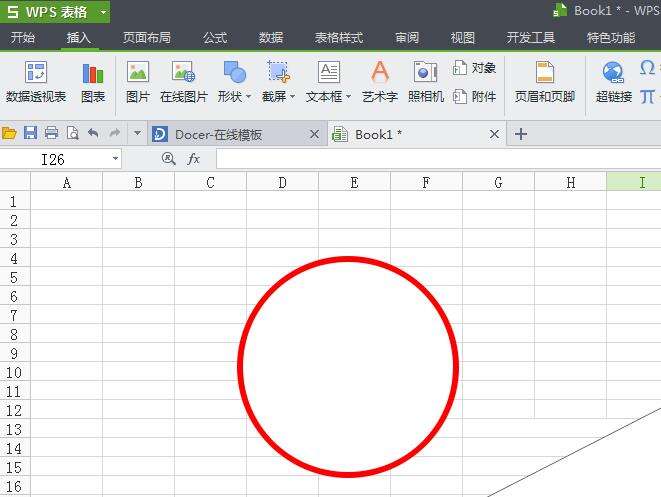
Task: Switch to the 数据 ribbon tab
Action: pos(271,38)
